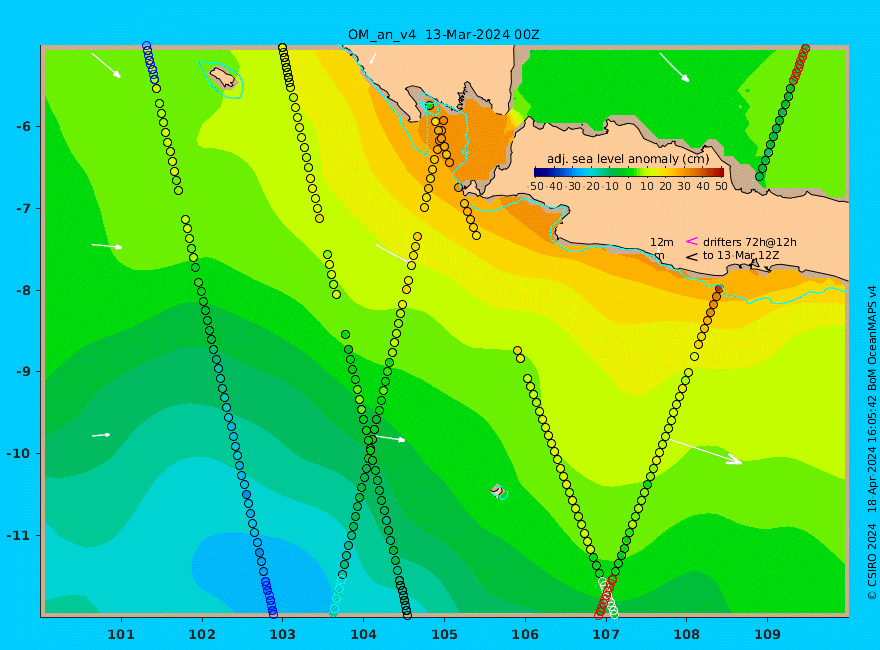Select the 'drifters 72h@12h' legend text

(750, 242)
